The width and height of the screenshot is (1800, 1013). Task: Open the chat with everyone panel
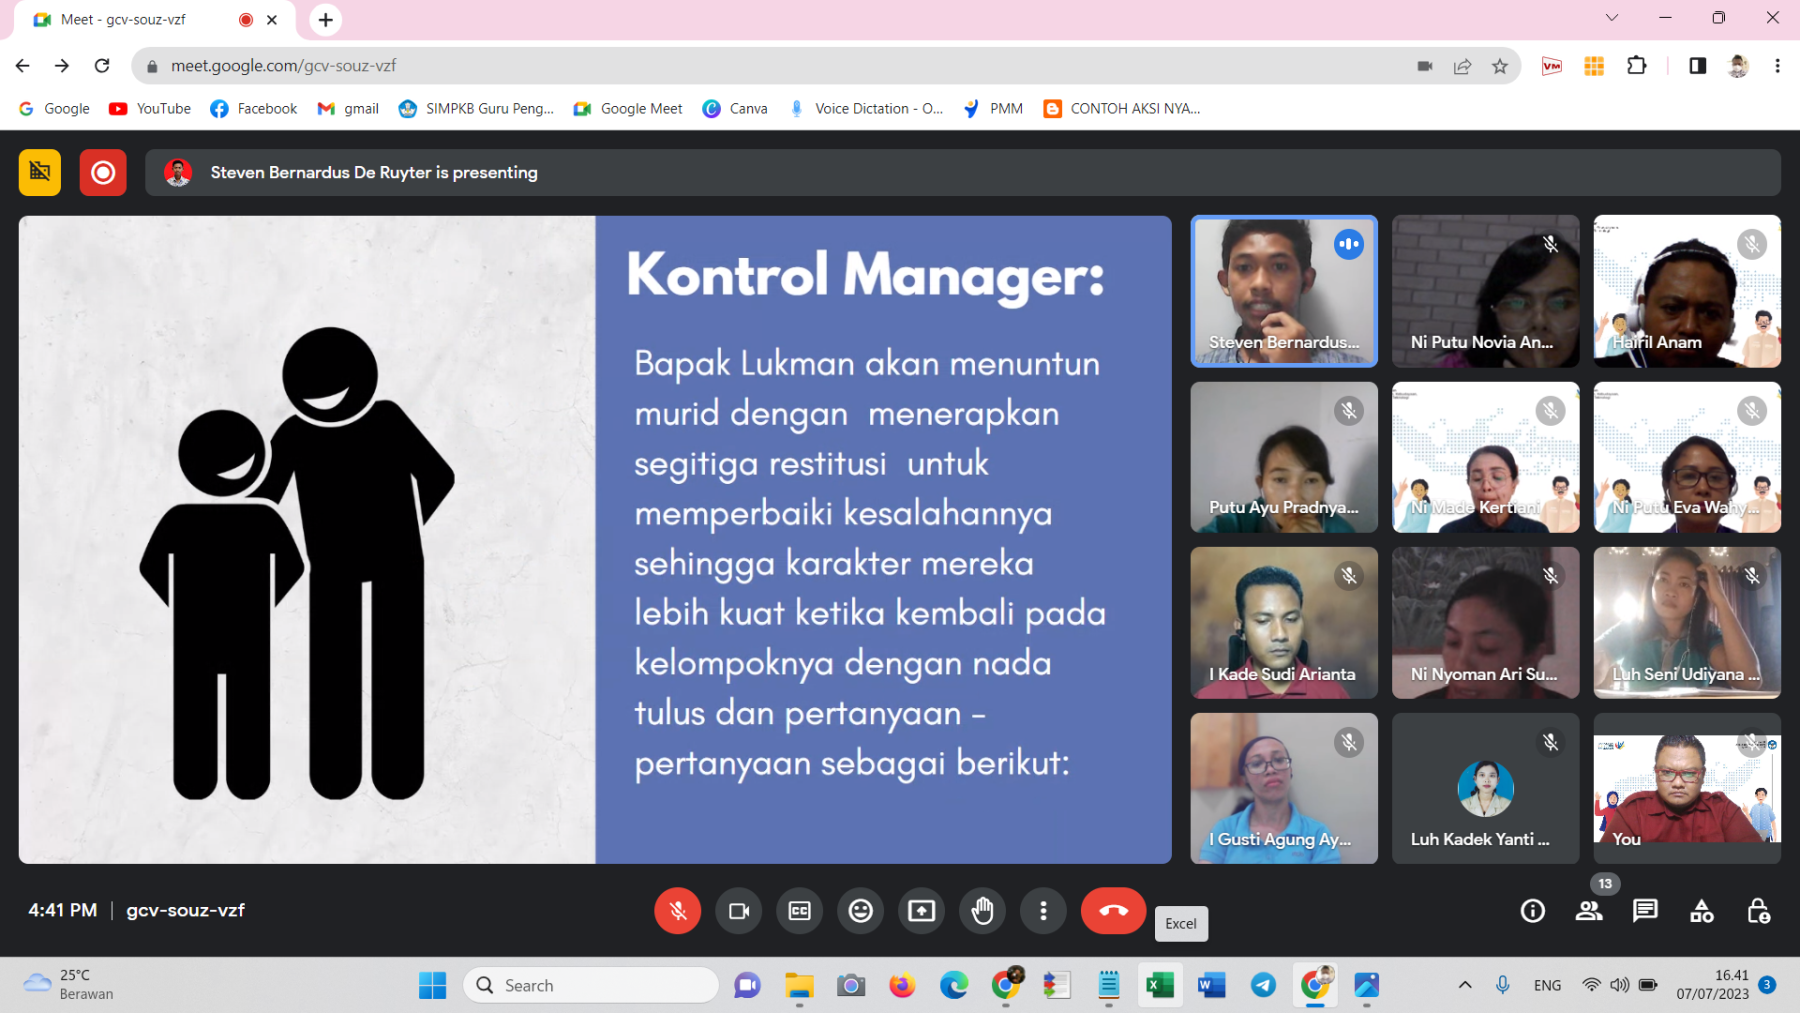click(x=1645, y=911)
